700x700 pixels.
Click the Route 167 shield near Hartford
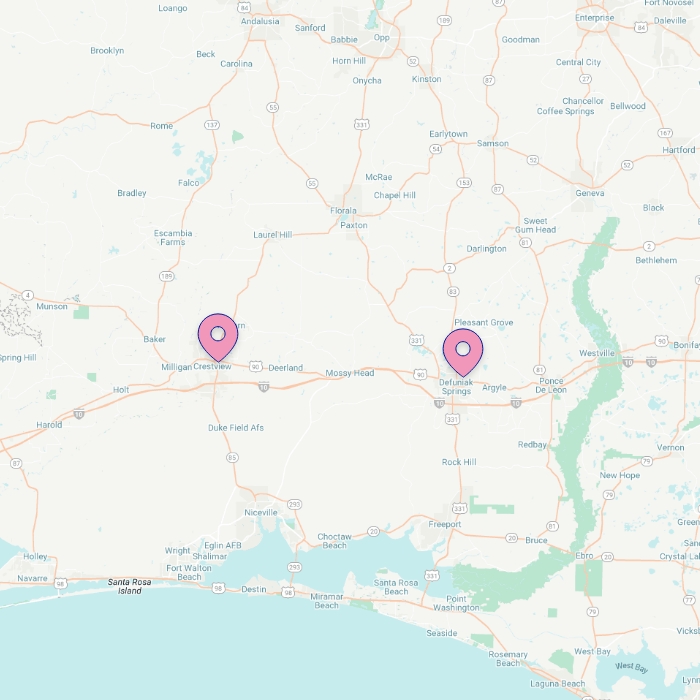pyautogui.click(x=665, y=133)
